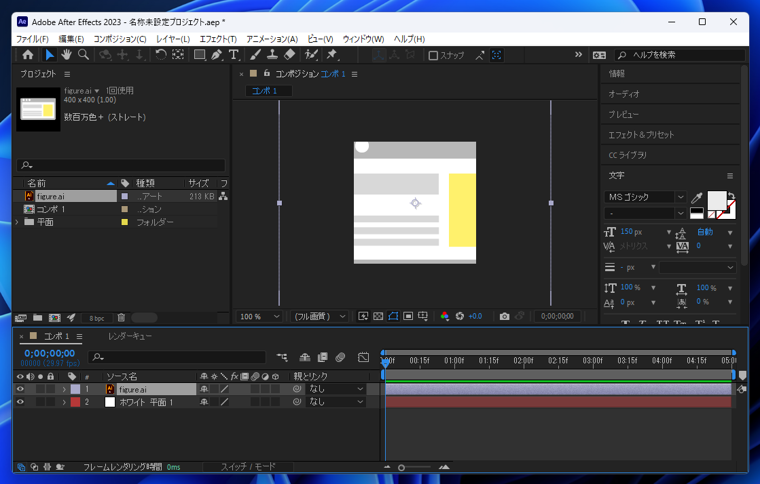760x484 pixels.
Task: Select the Hand tool
Action: point(66,55)
